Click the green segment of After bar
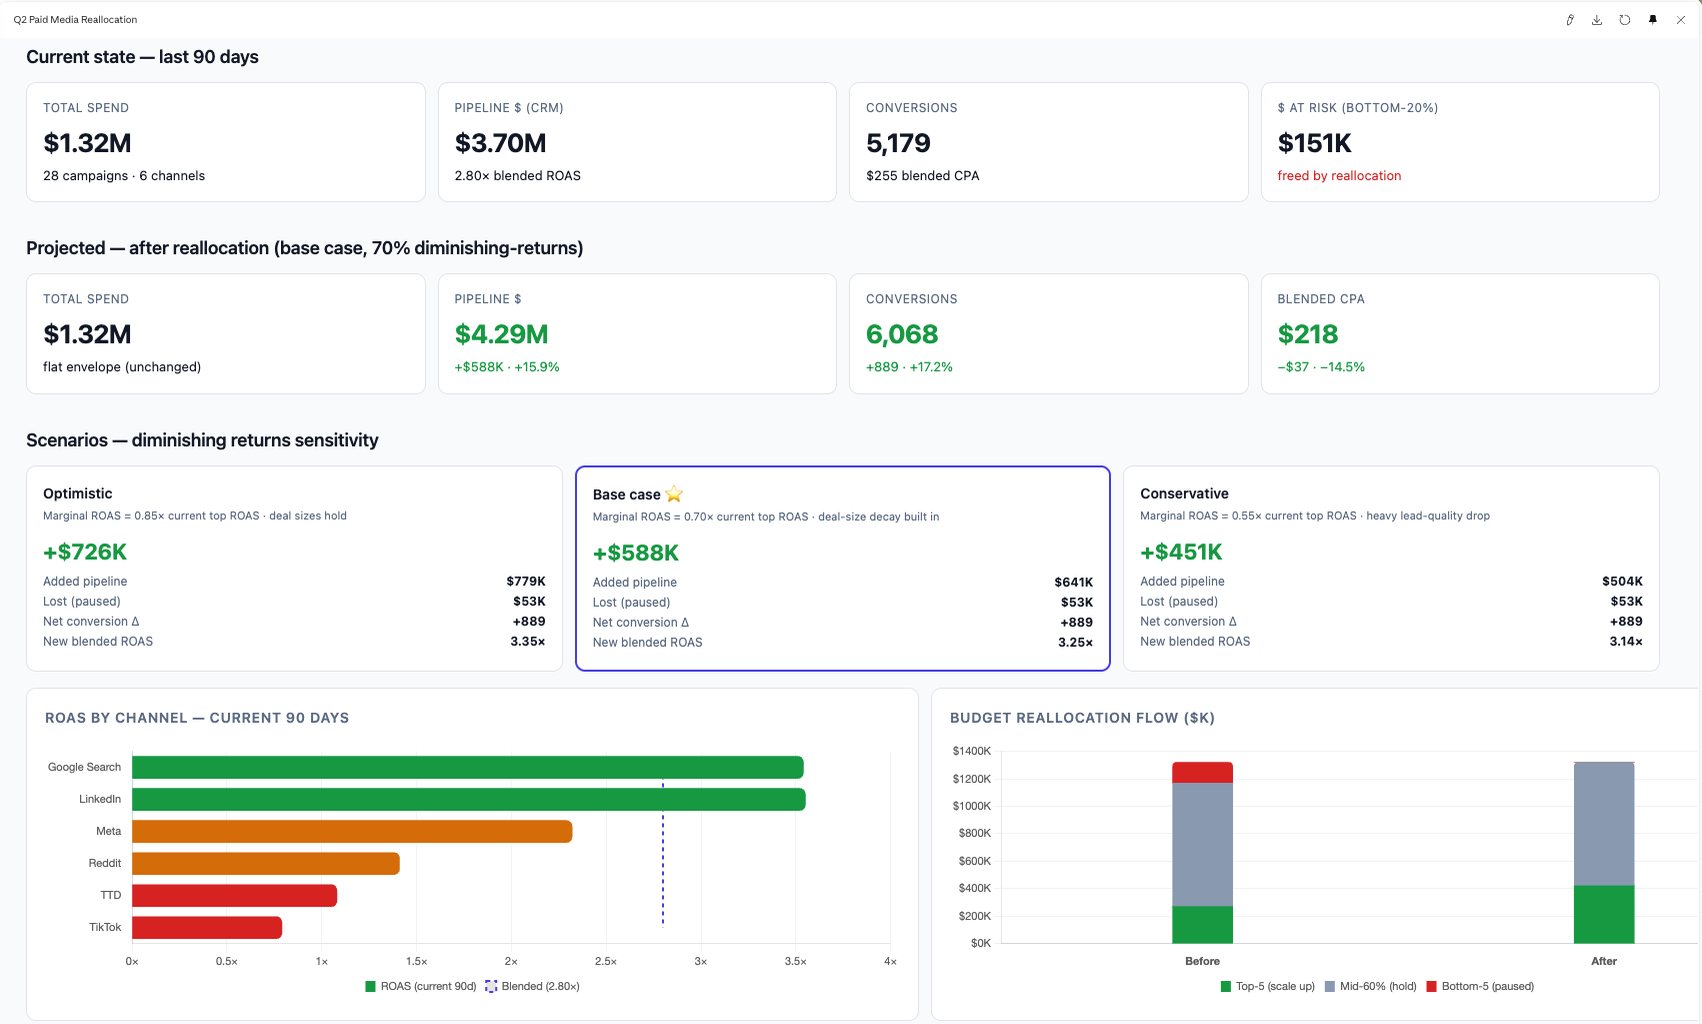 pos(1604,914)
